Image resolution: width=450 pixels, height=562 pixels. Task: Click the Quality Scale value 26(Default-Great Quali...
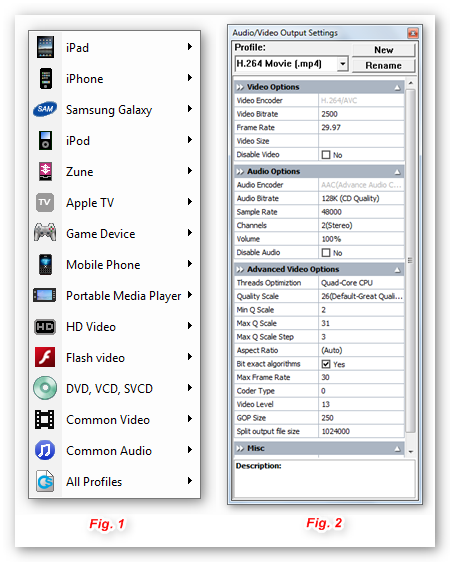tap(361, 296)
